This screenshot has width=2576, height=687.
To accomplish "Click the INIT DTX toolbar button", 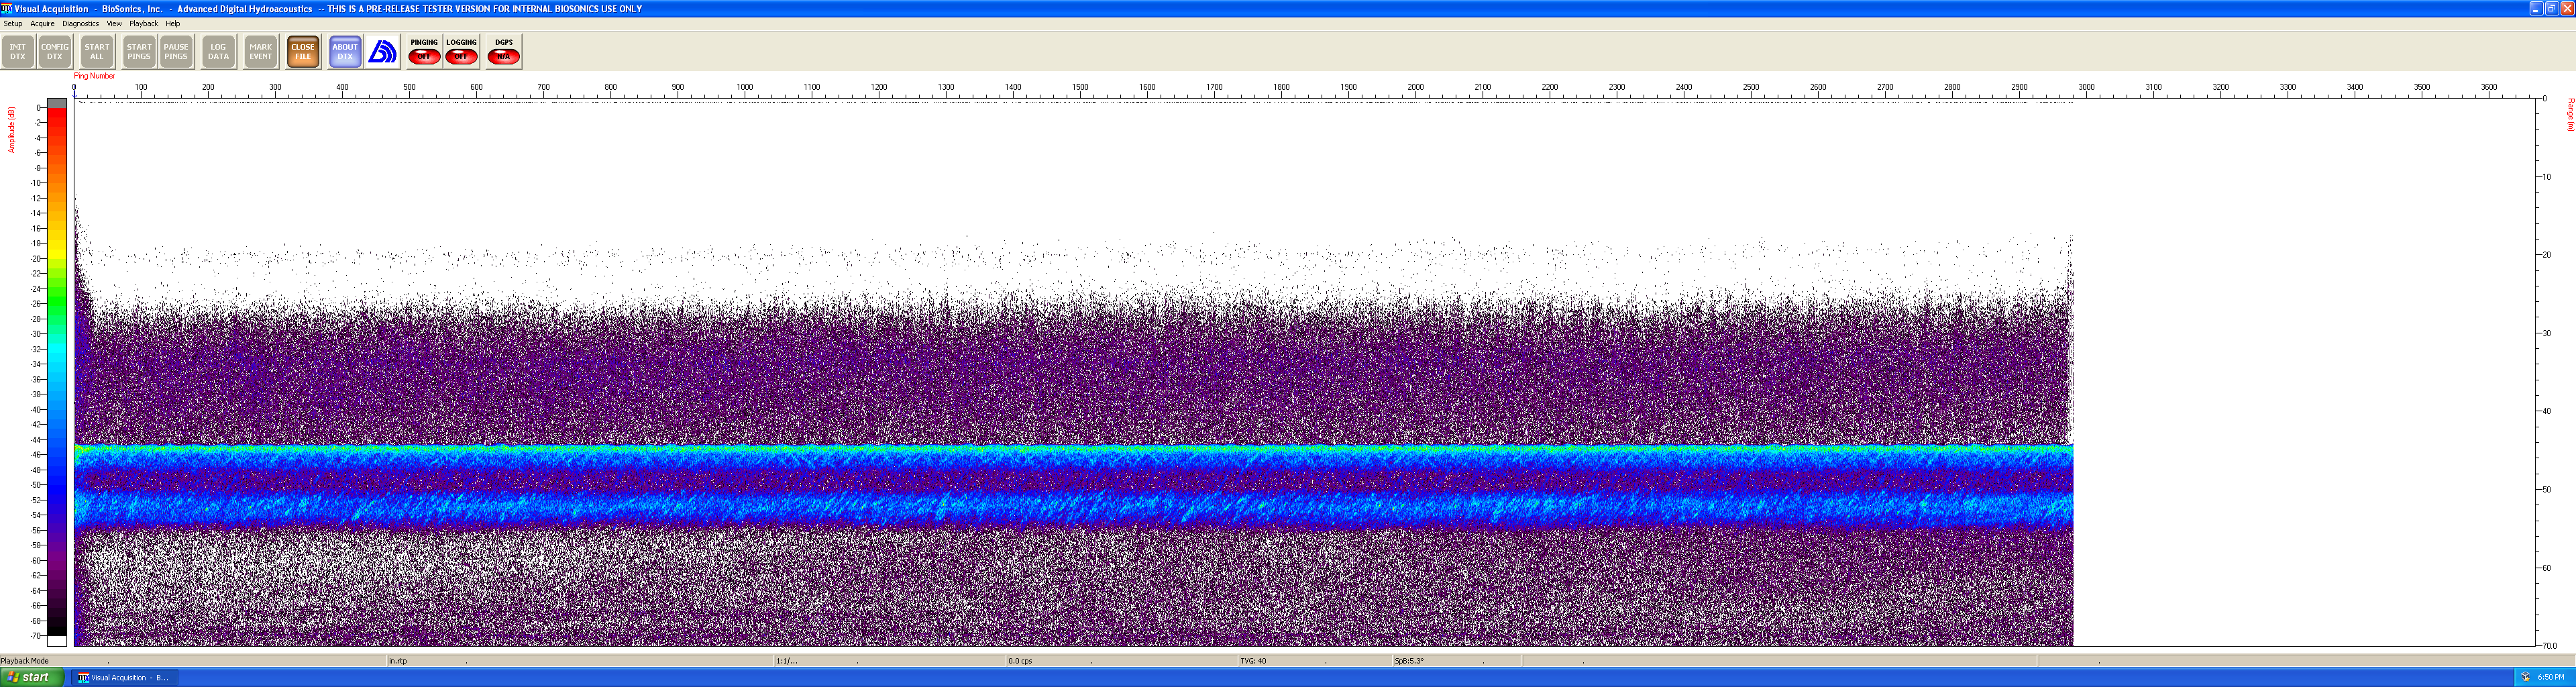I will coord(18,52).
